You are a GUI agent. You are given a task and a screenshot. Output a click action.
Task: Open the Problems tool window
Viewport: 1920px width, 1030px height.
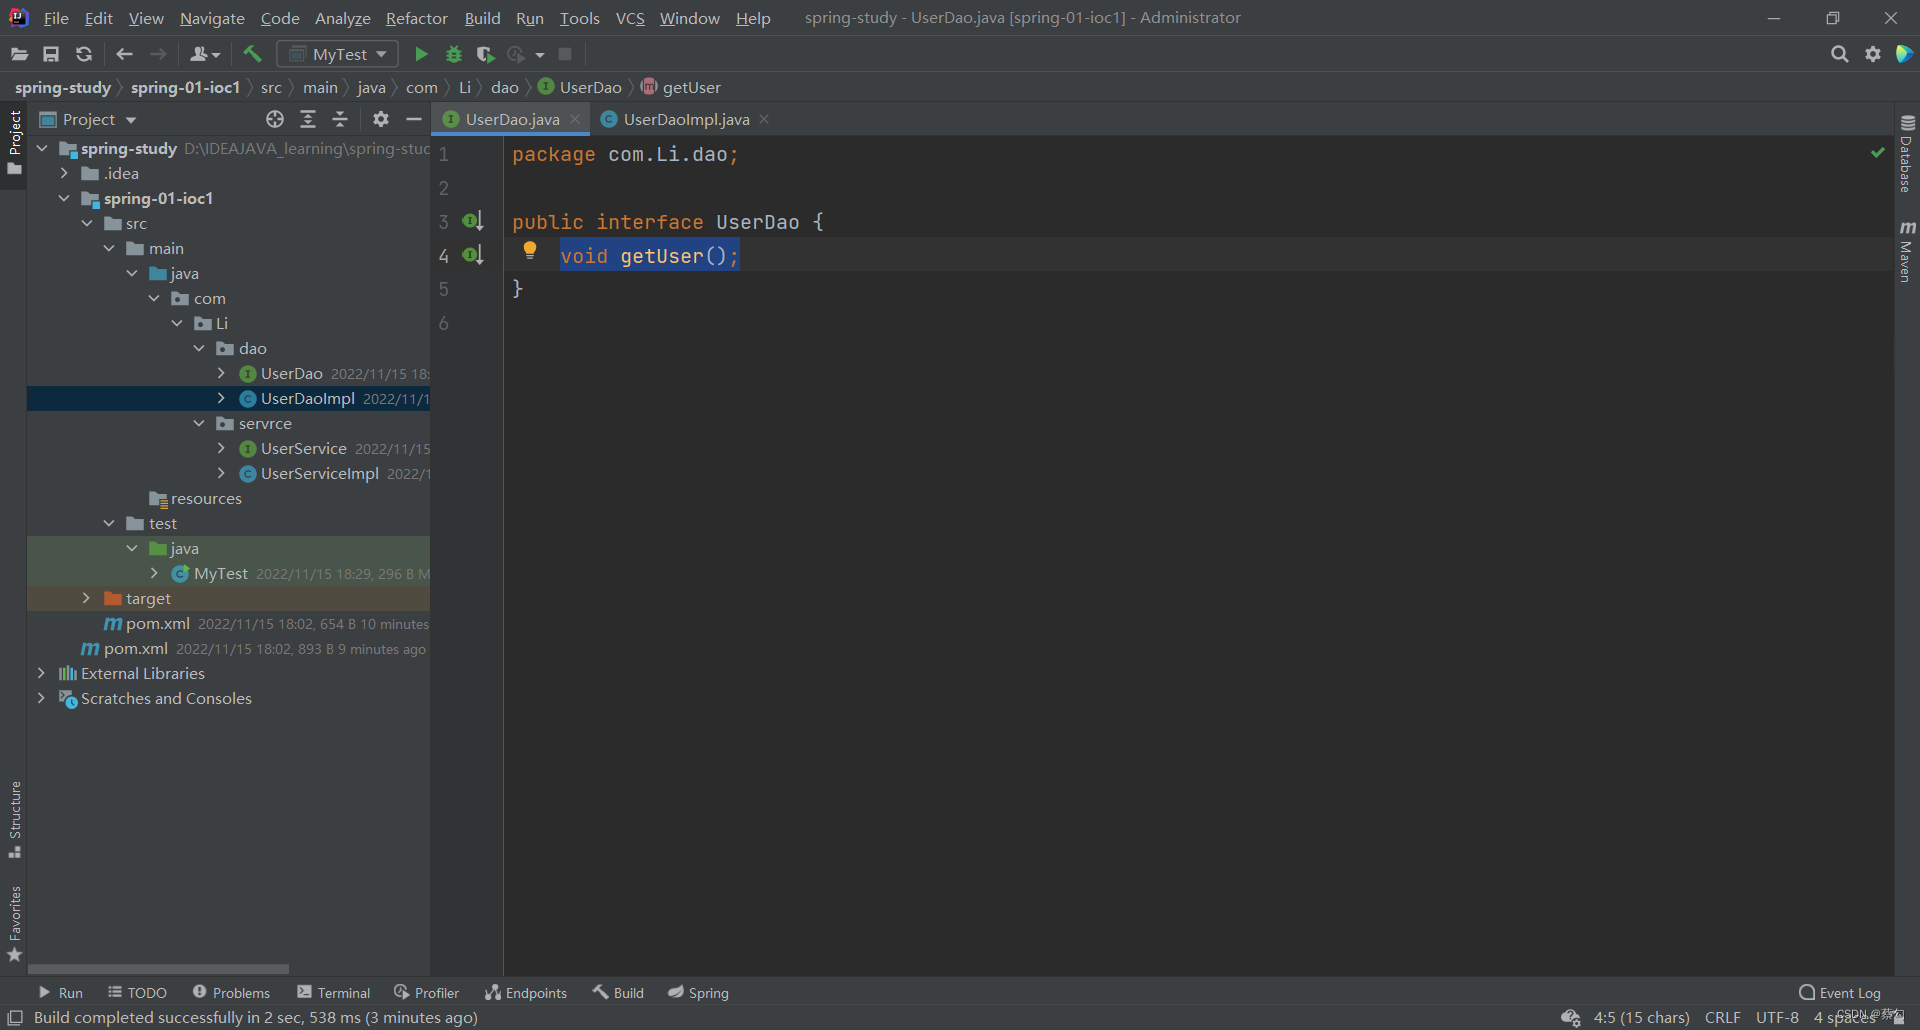[231, 992]
